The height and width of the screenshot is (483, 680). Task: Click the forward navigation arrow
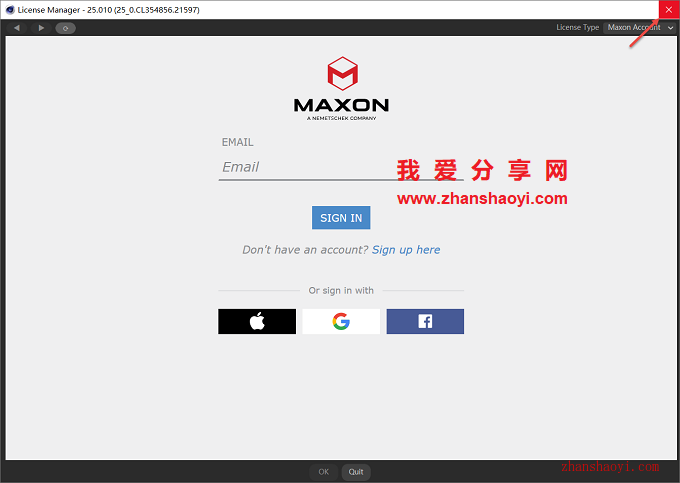[x=41, y=28]
